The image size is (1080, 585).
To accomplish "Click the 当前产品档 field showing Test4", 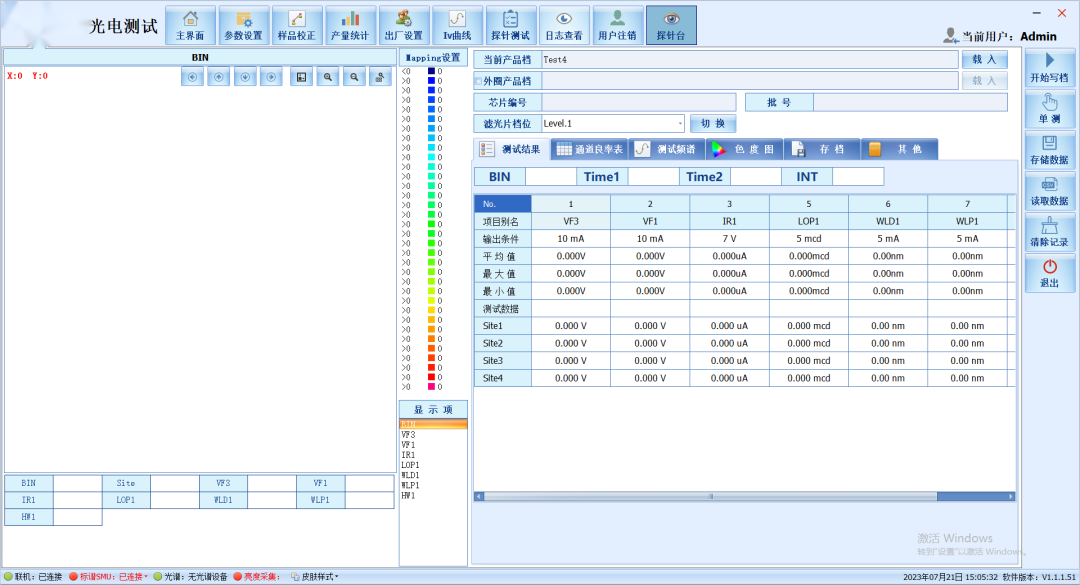I will point(750,60).
